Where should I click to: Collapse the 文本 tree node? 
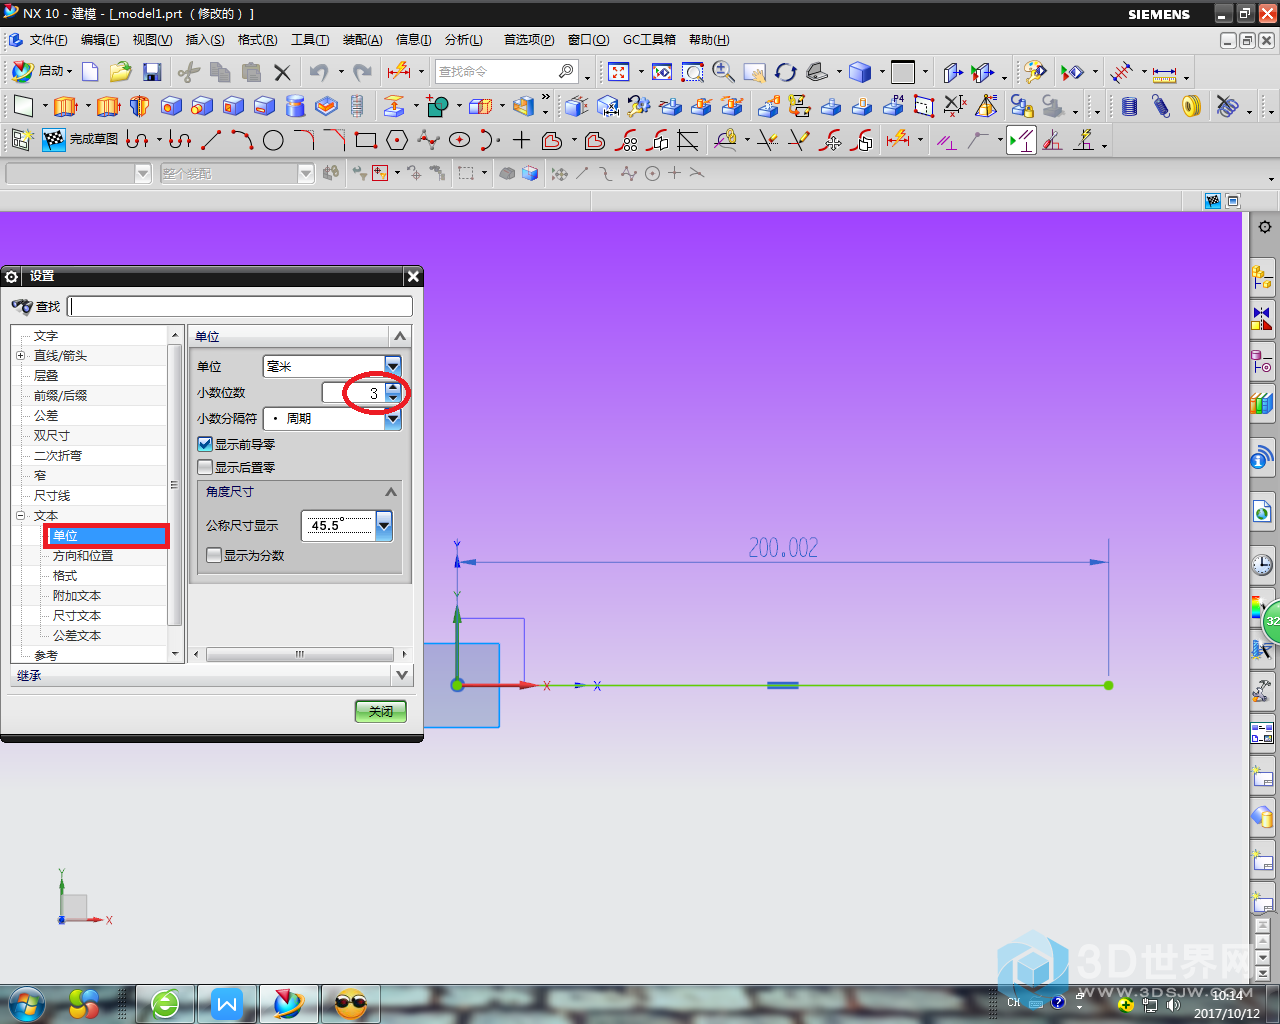pos(20,515)
